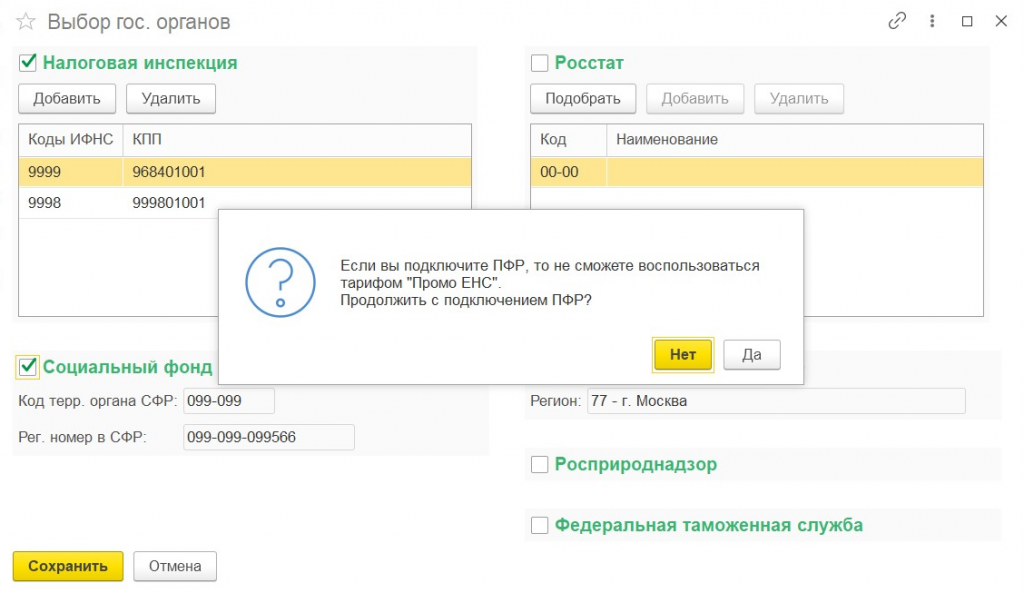This screenshot has width=1024, height=593.
Task: Add window to favorites with star icon
Action: click(x=25, y=22)
